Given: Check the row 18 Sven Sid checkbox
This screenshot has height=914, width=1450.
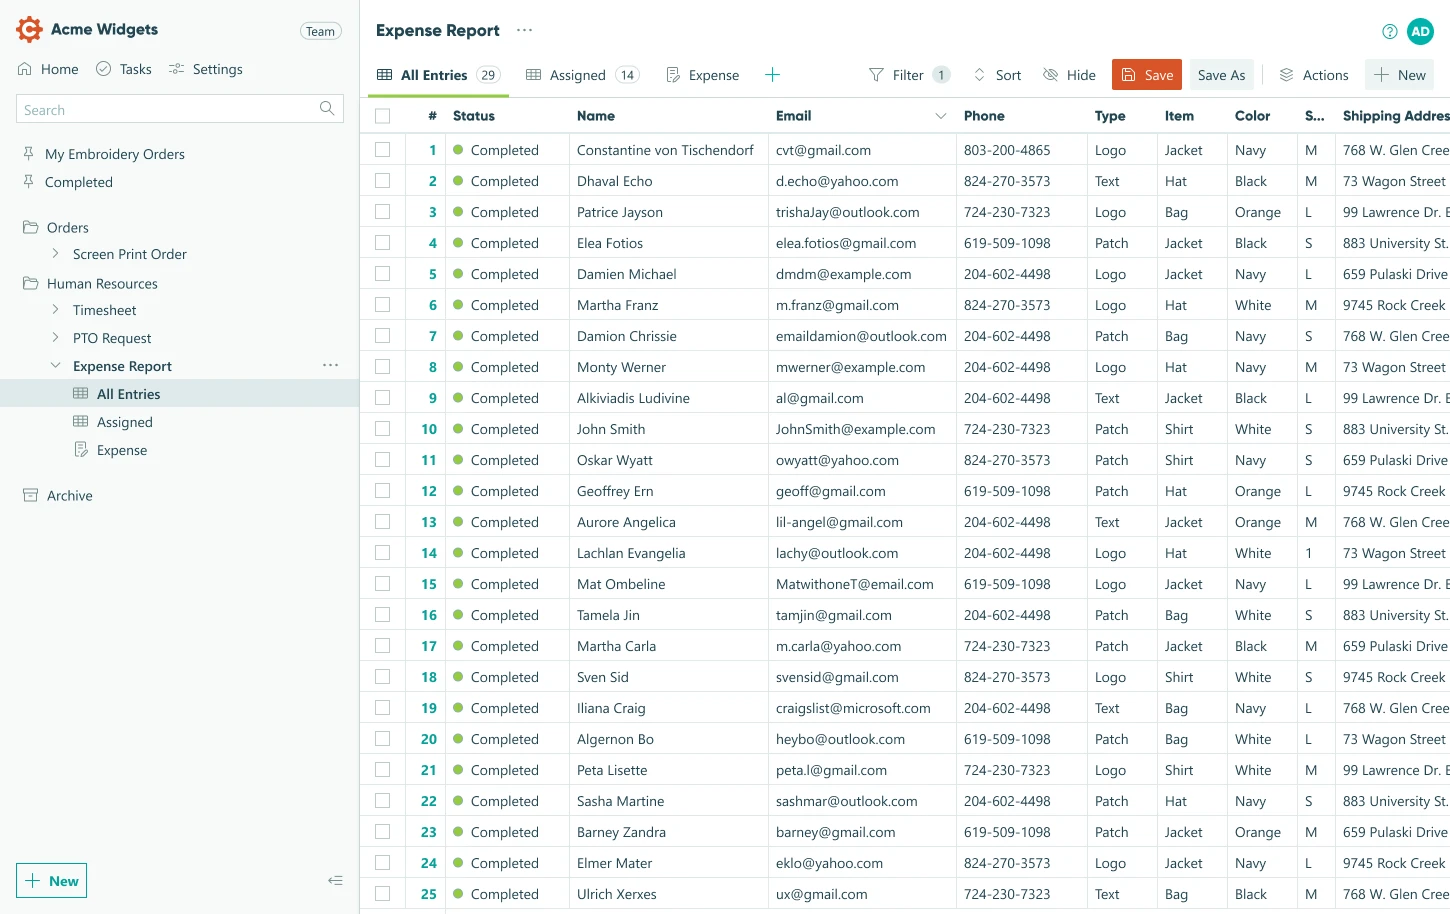Looking at the screenshot, I should pyautogui.click(x=382, y=677).
